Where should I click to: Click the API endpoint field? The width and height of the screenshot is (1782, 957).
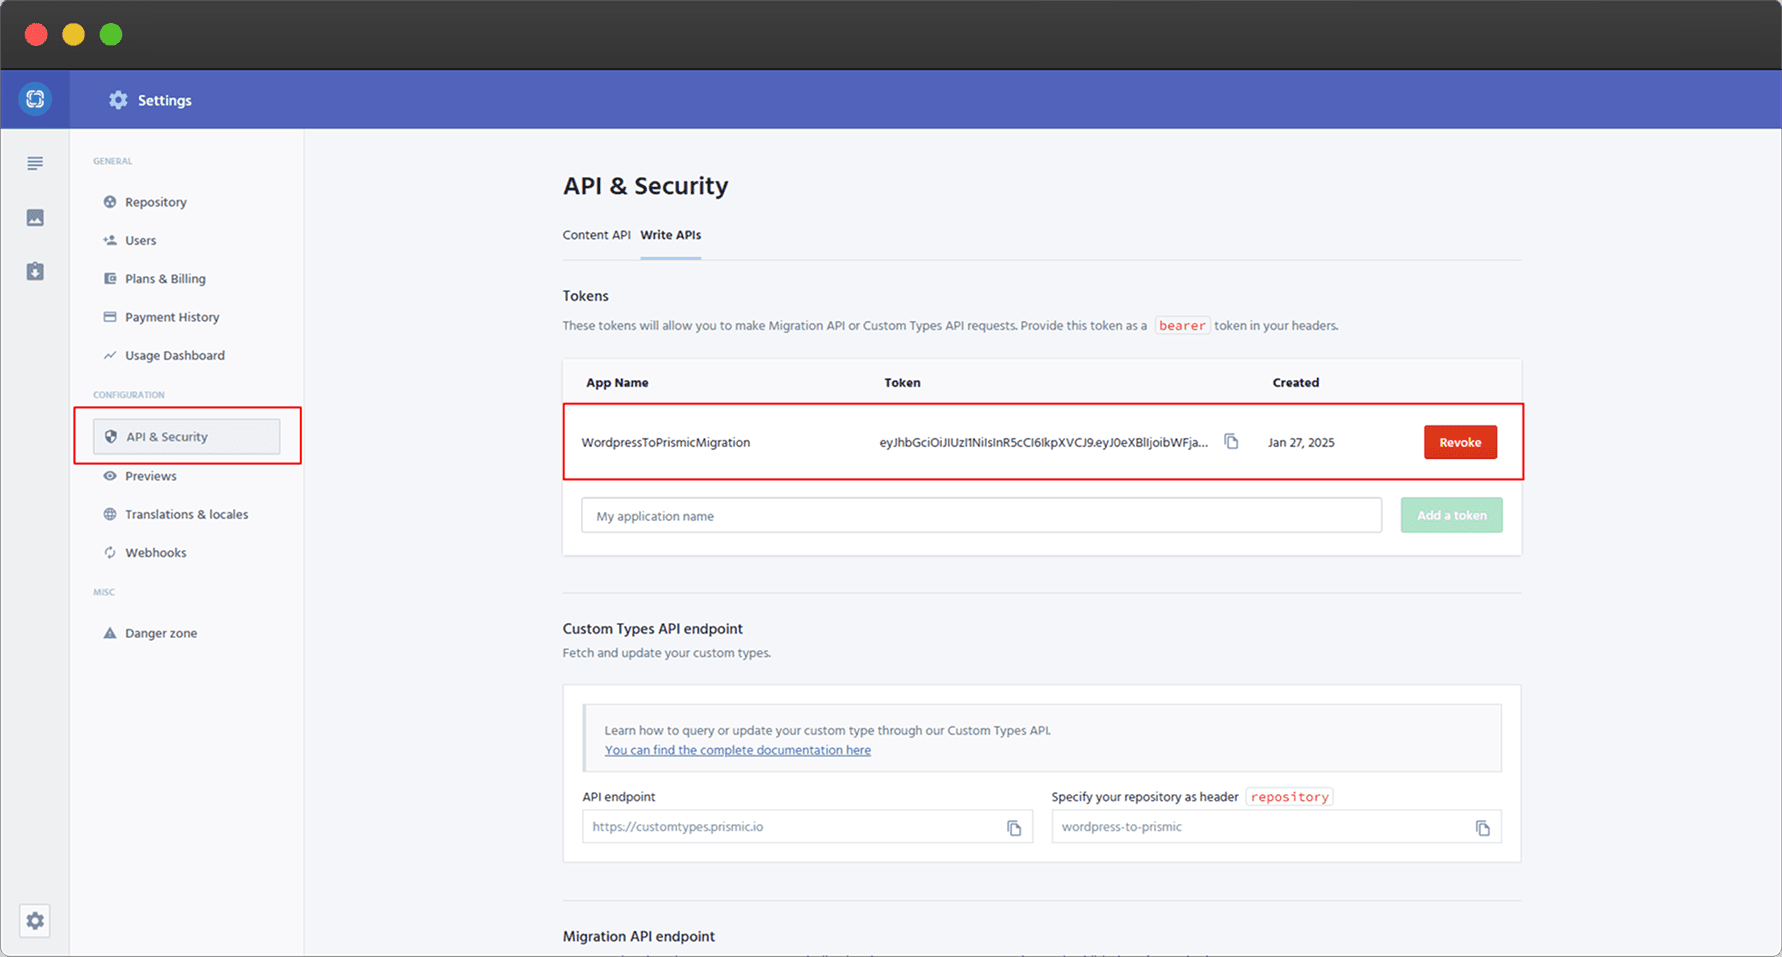point(807,827)
